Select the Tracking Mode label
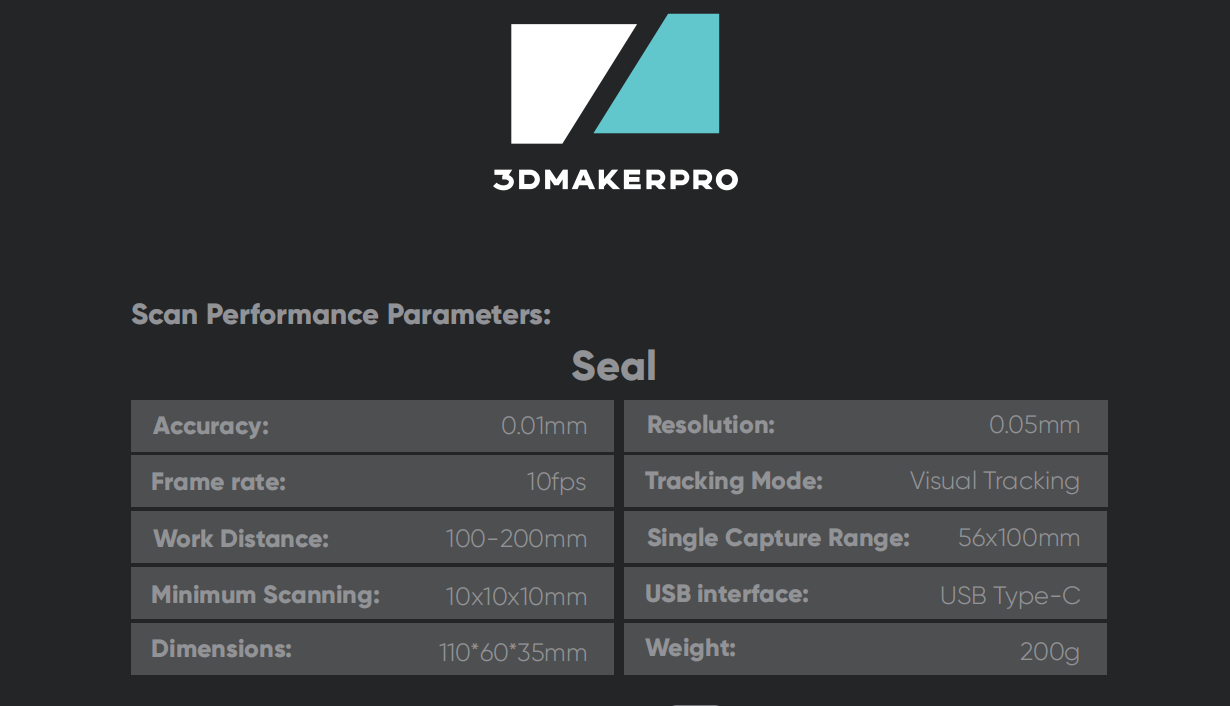Image resolution: width=1230 pixels, height=706 pixels. 734,481
